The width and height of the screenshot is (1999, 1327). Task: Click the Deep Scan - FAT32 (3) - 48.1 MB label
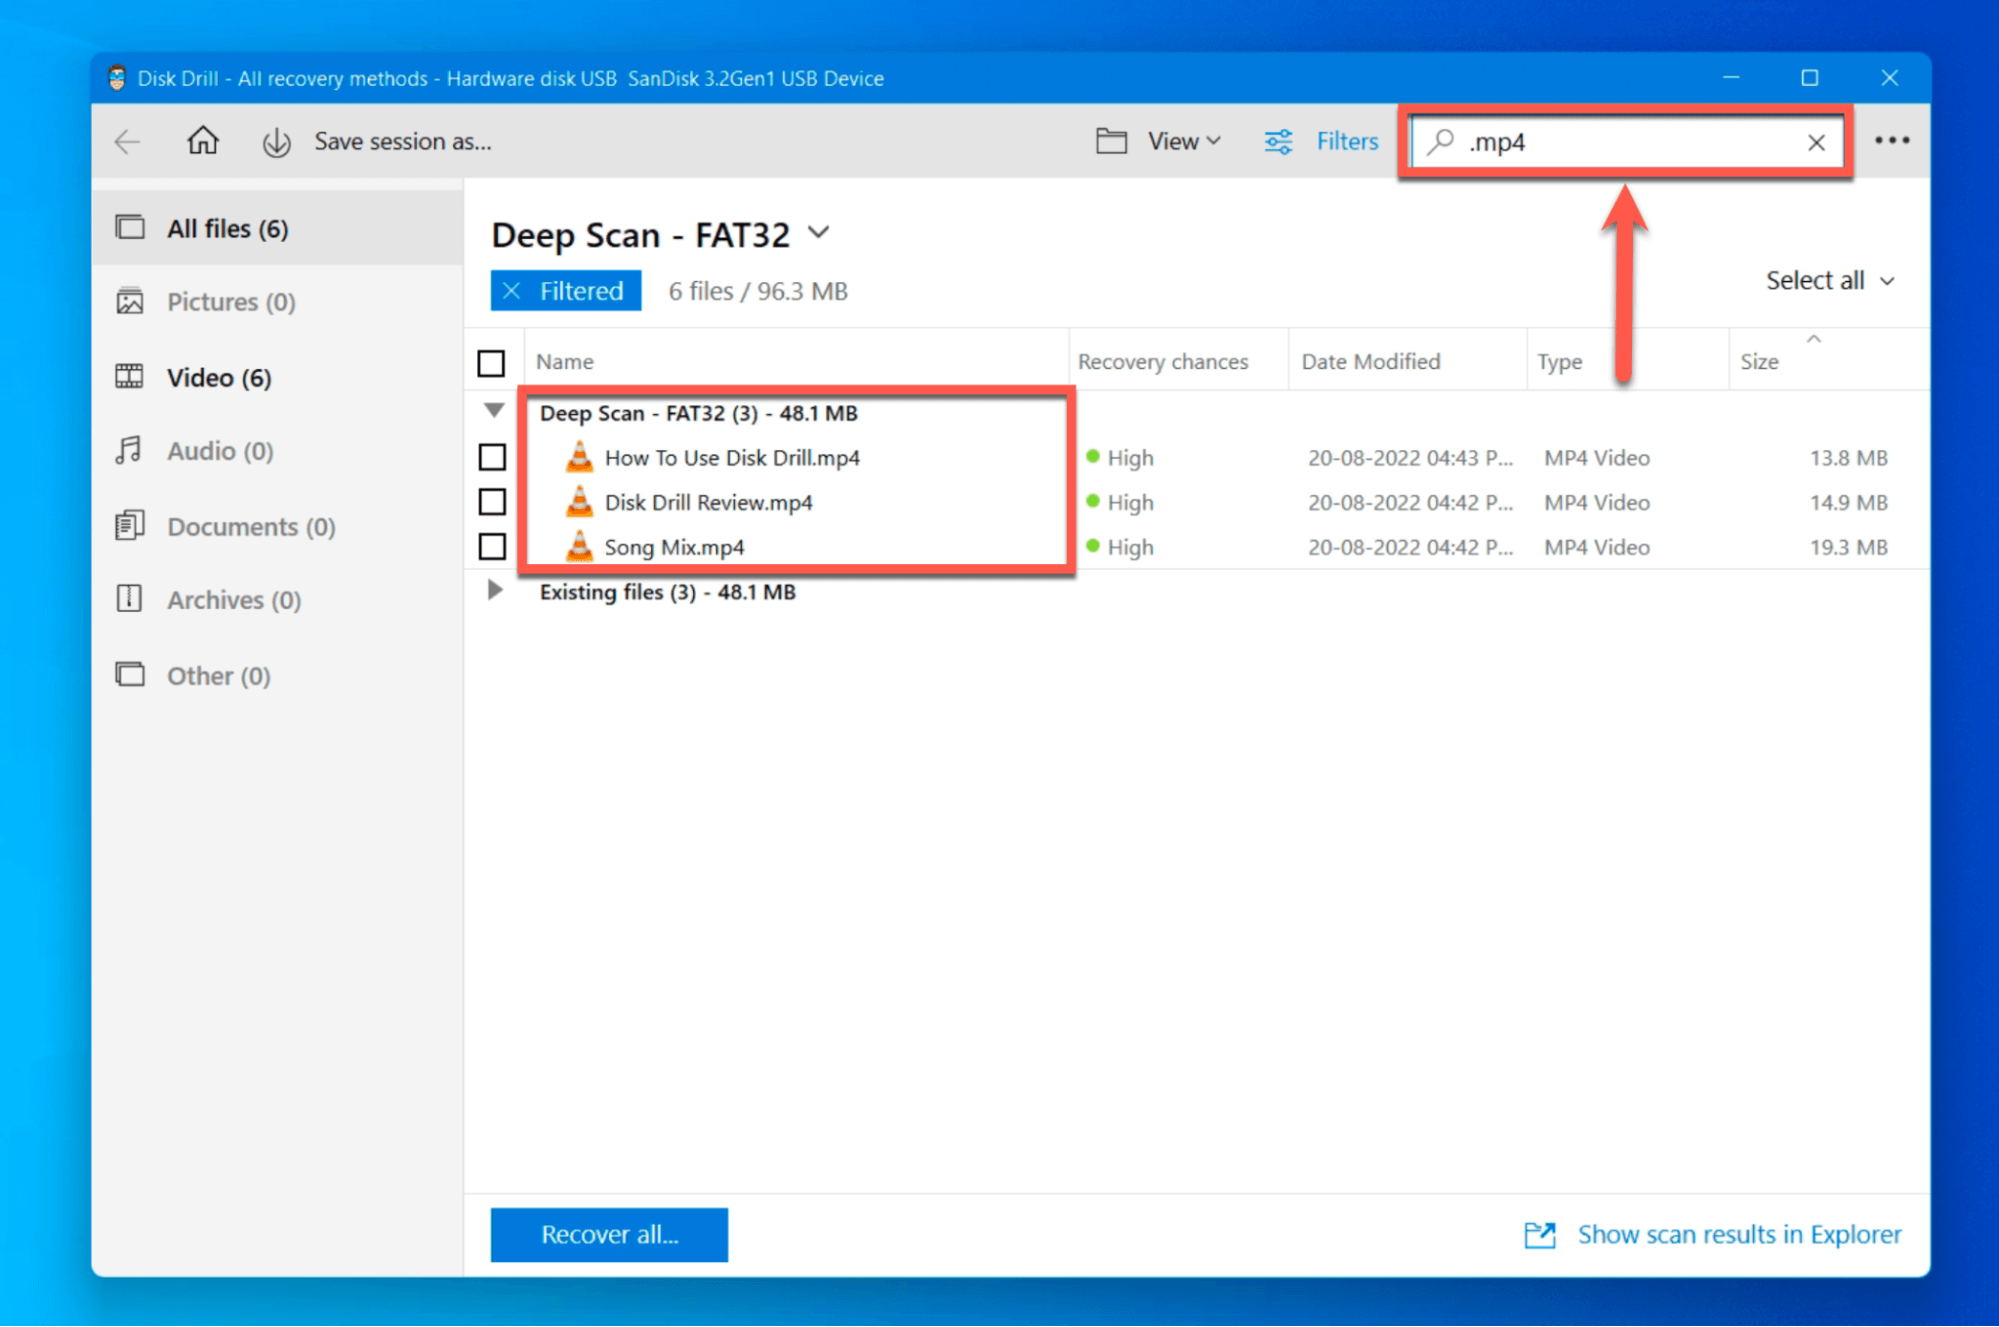click(x=698, y=413)
